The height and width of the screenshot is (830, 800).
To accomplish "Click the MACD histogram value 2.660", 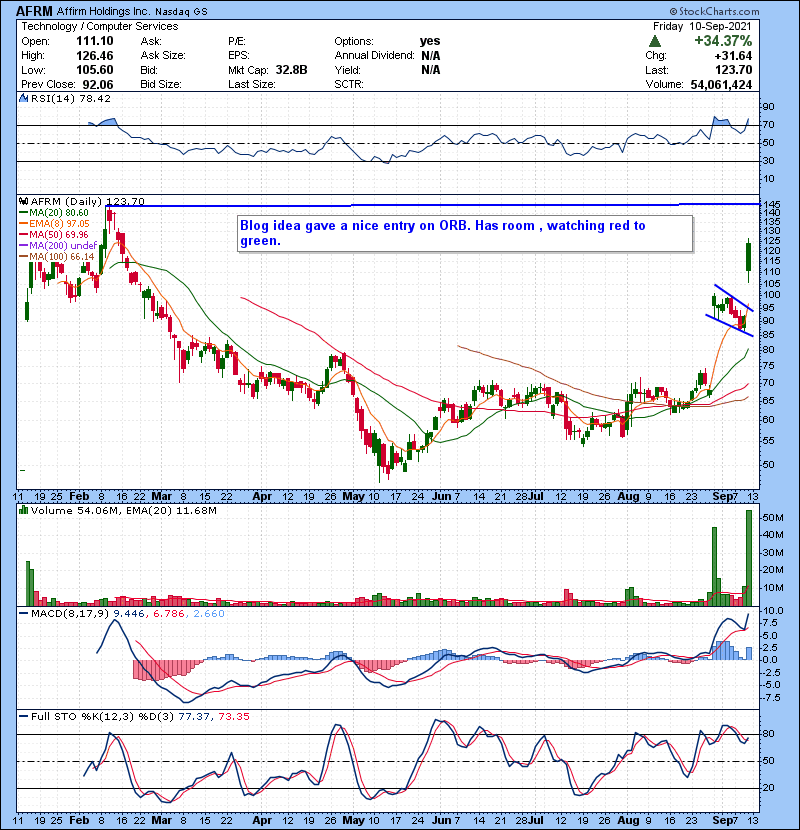I will pos(209,614).
